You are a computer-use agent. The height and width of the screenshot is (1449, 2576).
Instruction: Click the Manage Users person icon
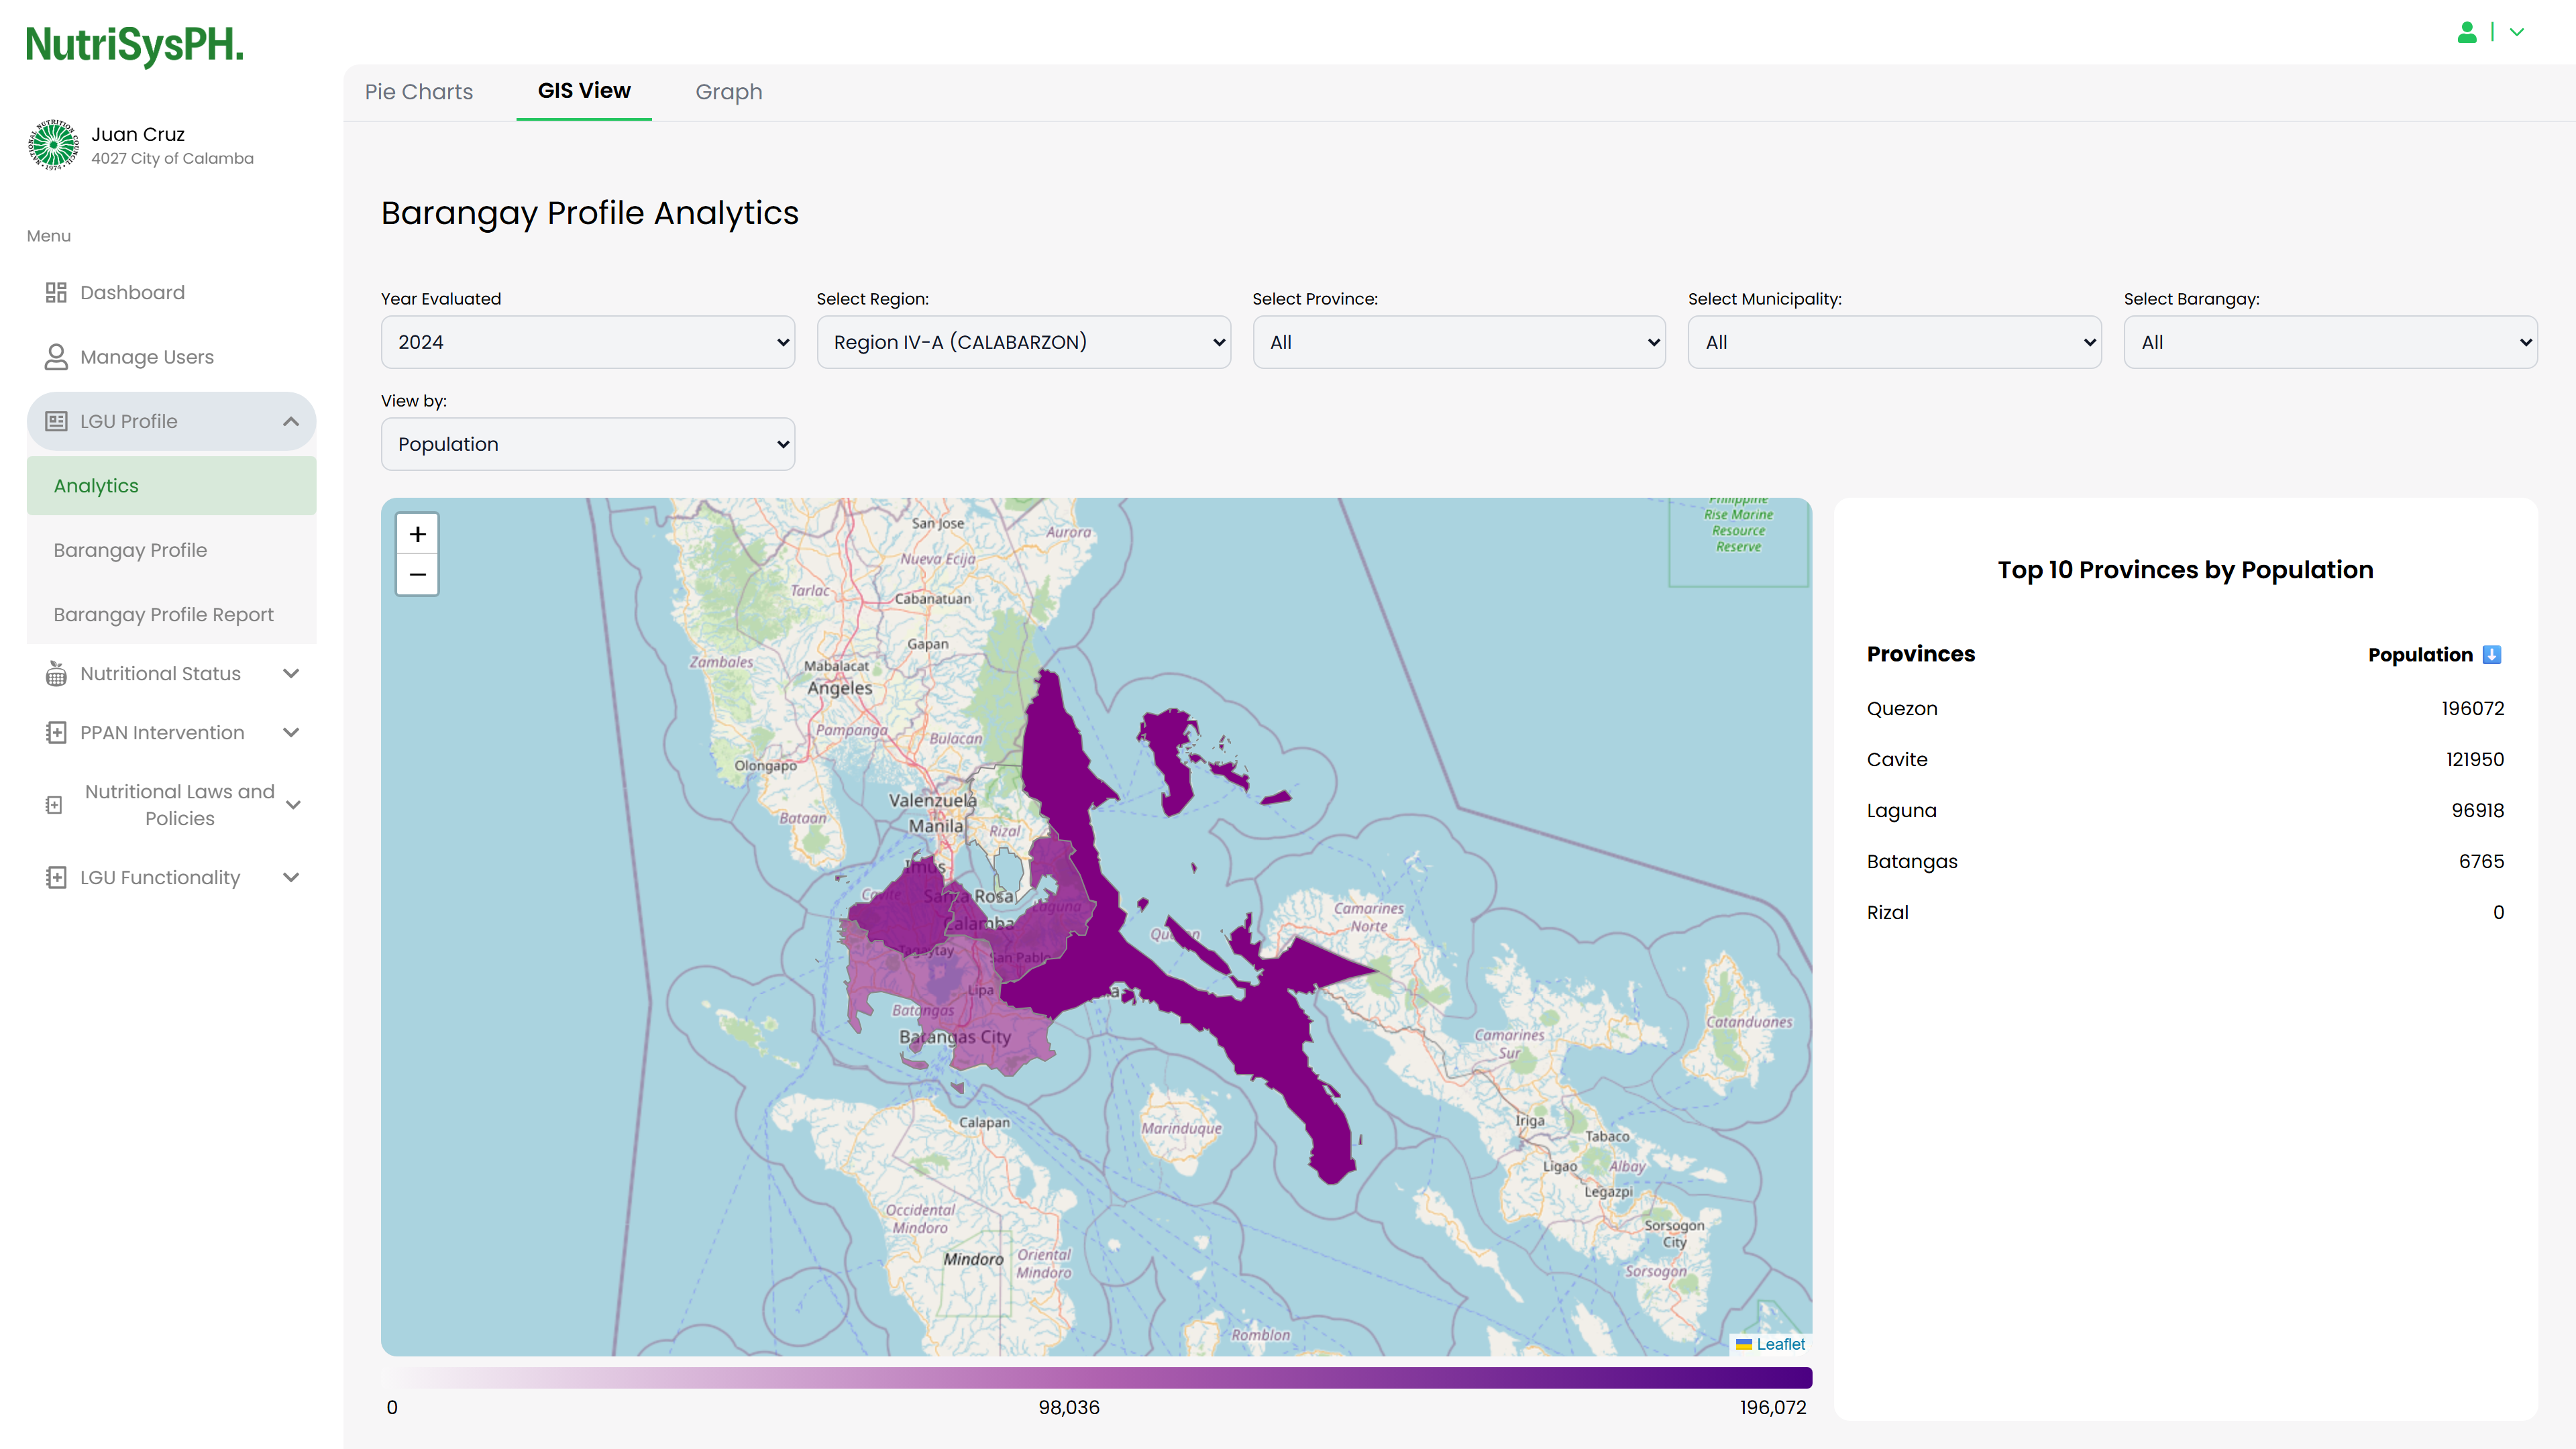pos(56,357)
